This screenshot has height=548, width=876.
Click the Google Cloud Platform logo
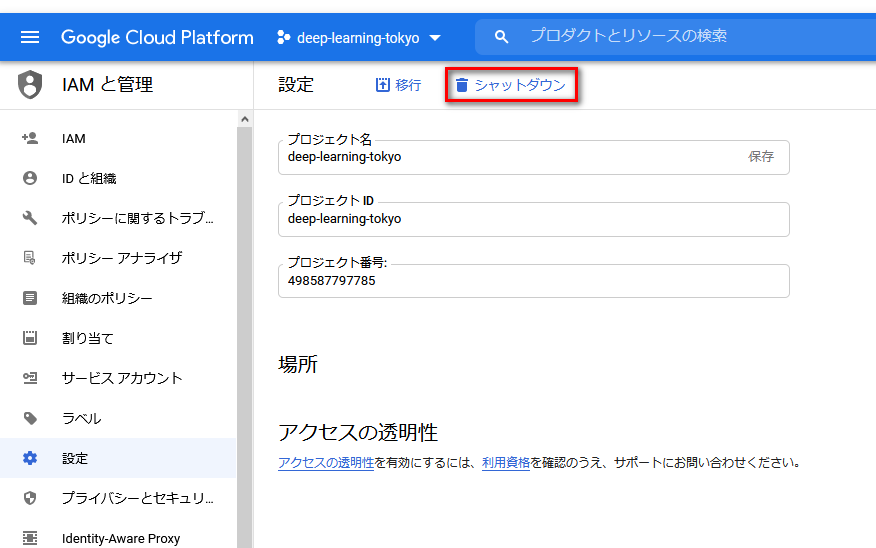tap(157, 37)
